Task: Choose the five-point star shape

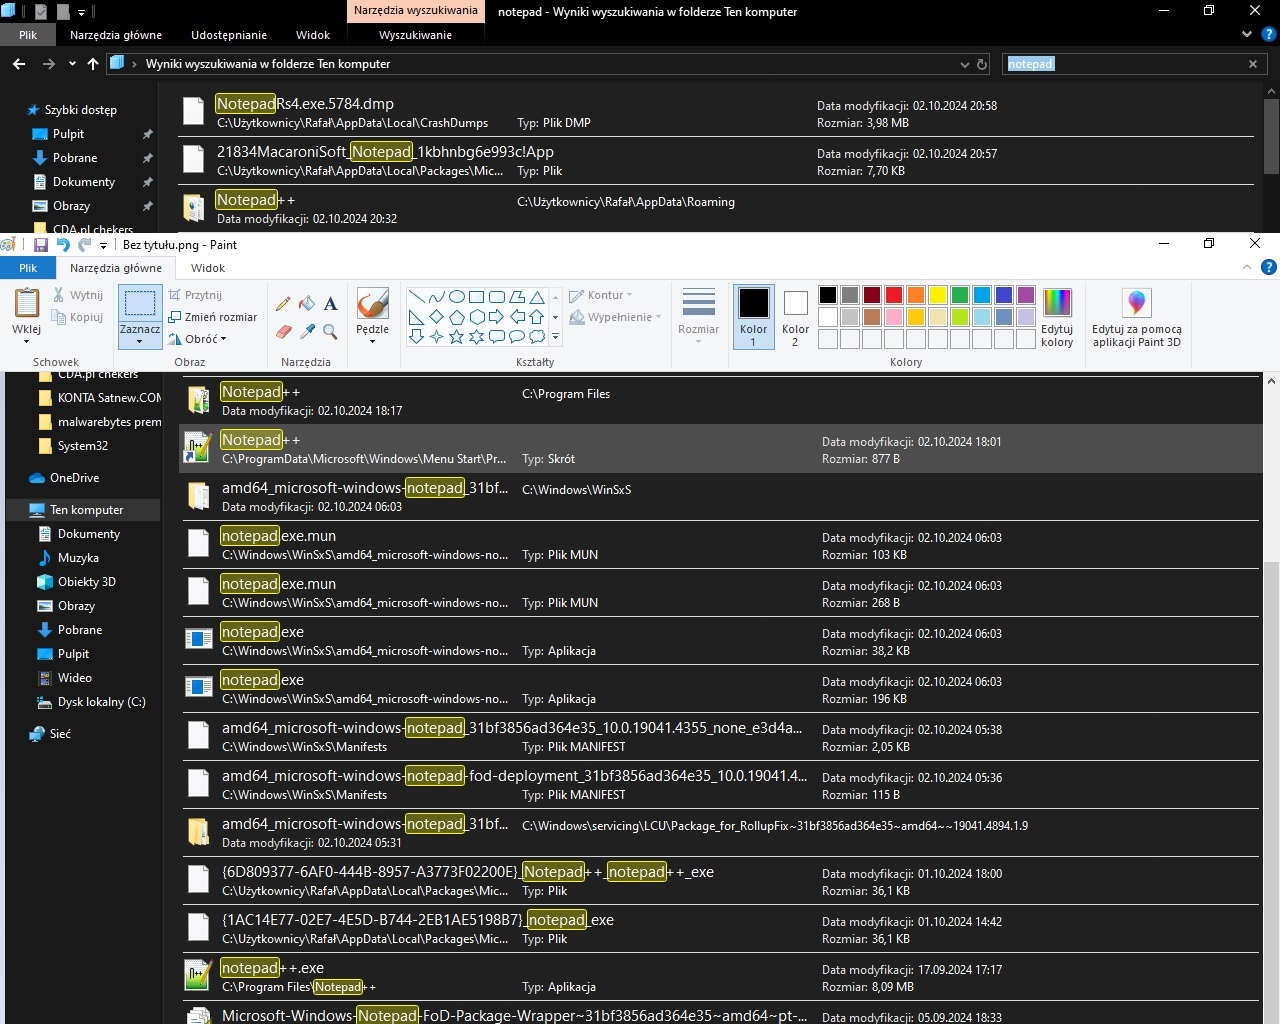Action: (x=456, y=337)
